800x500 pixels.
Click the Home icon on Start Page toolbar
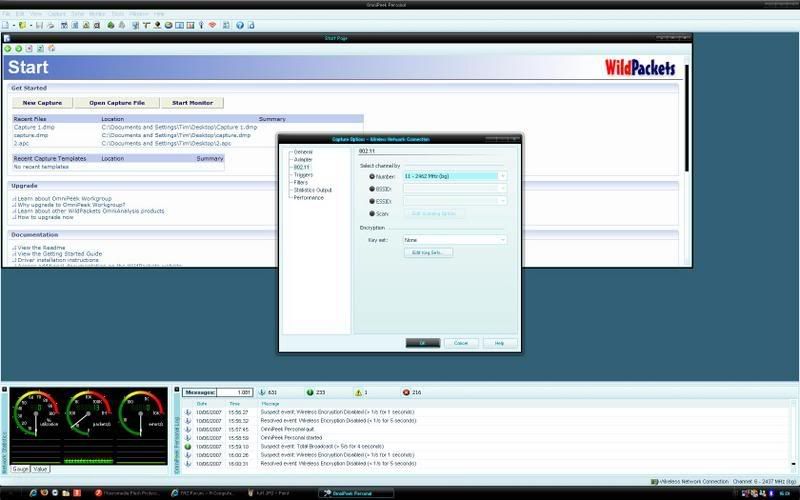tap(51, 48)
